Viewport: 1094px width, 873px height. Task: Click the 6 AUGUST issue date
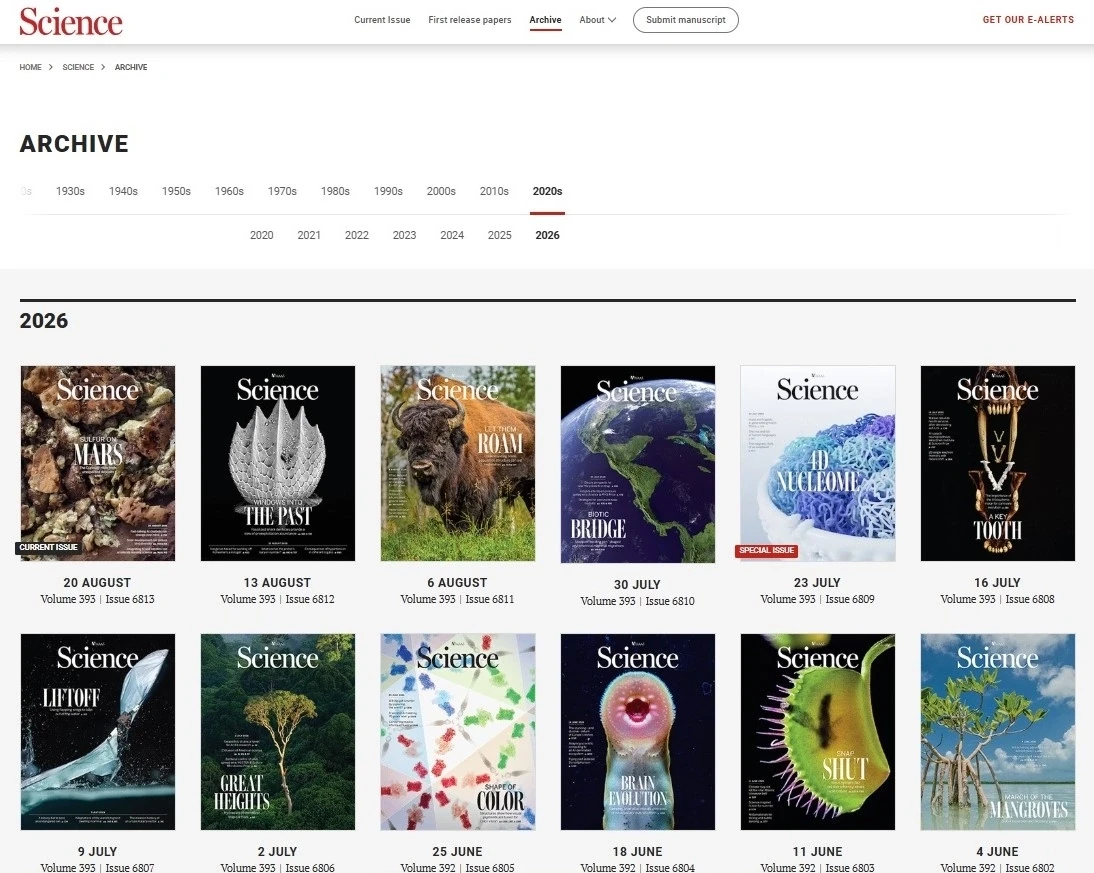457,583
